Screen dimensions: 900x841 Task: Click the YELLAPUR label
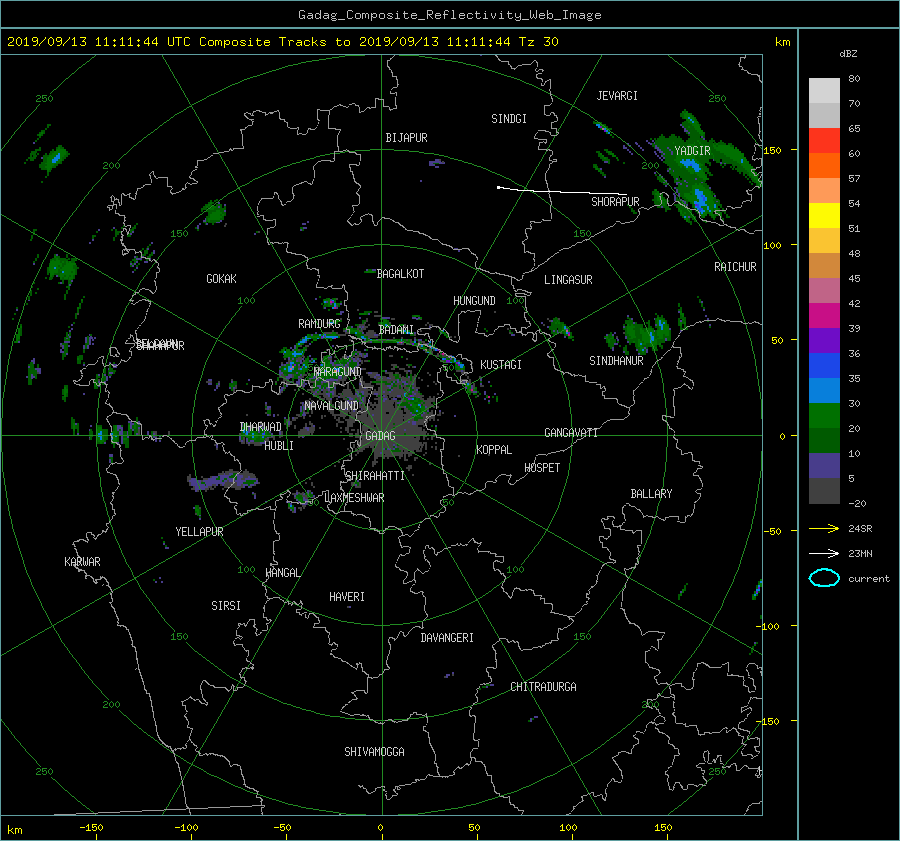click(x=199, y=532)
